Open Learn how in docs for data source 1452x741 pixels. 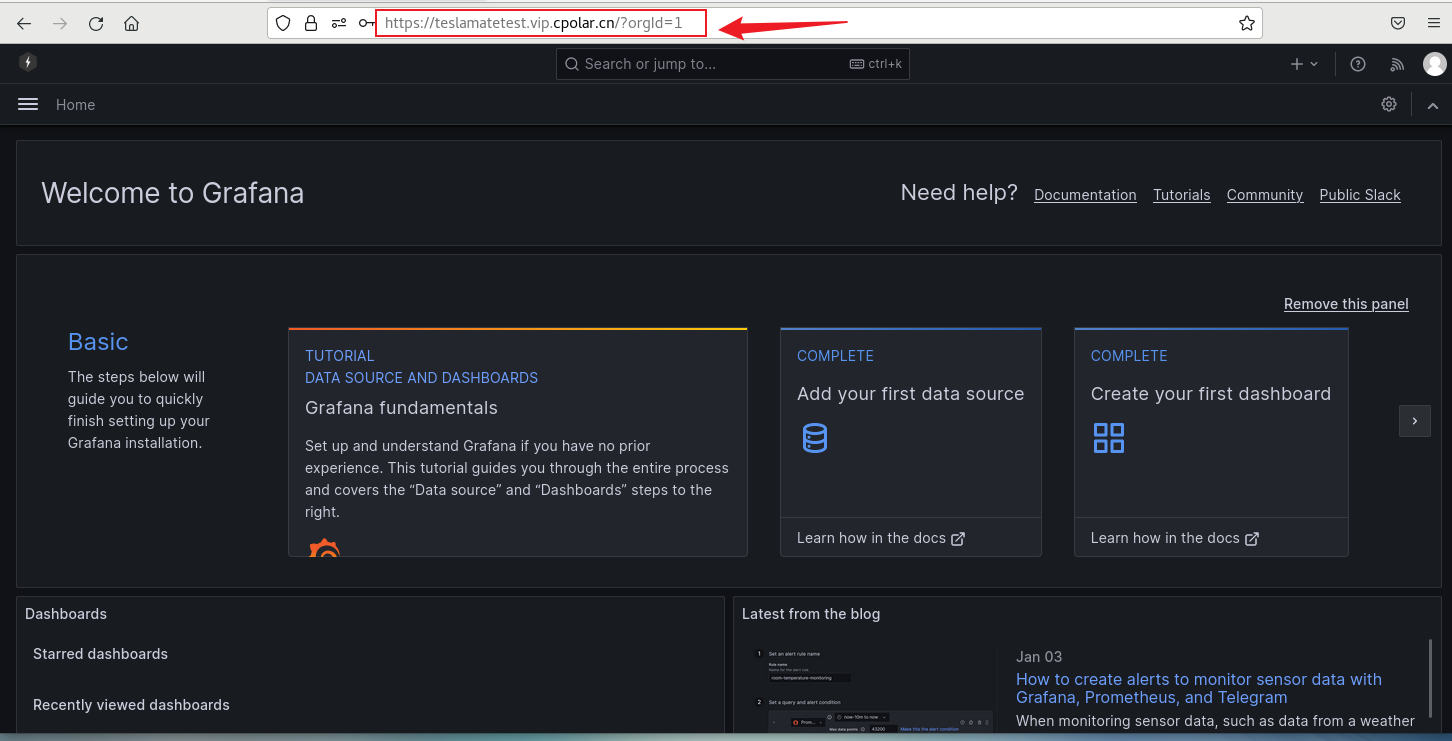coord(881,538)
